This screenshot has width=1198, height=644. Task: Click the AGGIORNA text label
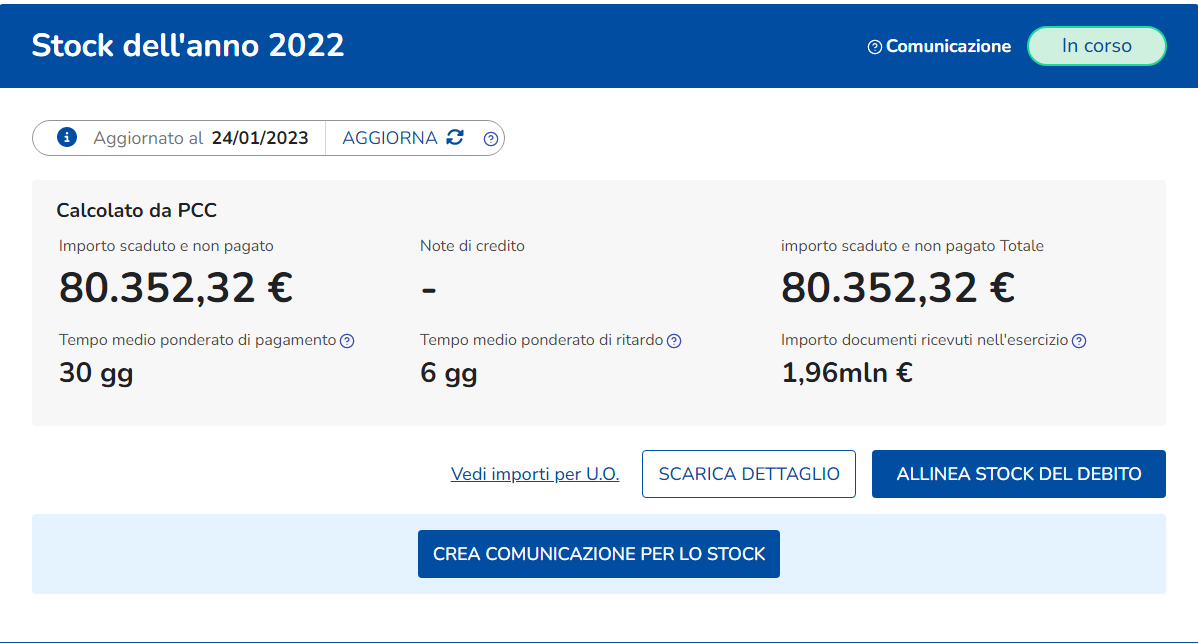coord(390,138)
